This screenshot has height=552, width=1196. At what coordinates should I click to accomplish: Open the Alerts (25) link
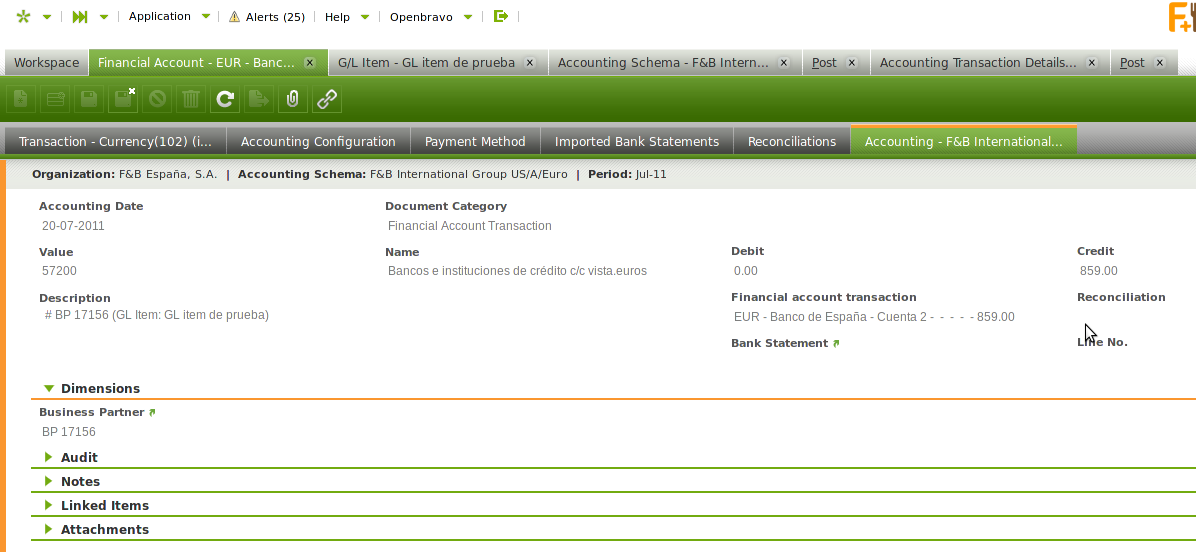pyautogui.click(x=275, y=17)
